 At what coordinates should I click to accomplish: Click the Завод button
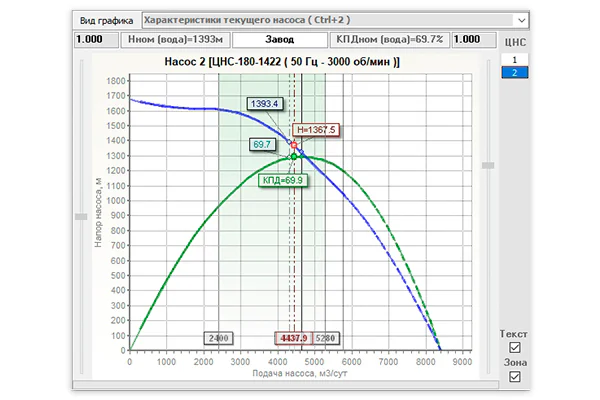pyautogui.click(x=280, y=39)
